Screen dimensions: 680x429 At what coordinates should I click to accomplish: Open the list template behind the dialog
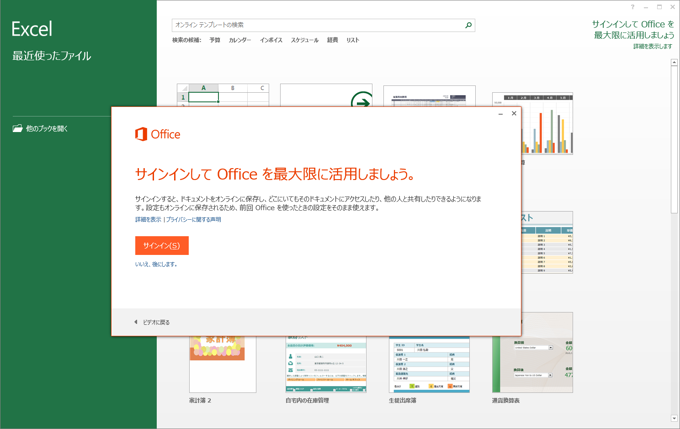(x=547, y=242)
